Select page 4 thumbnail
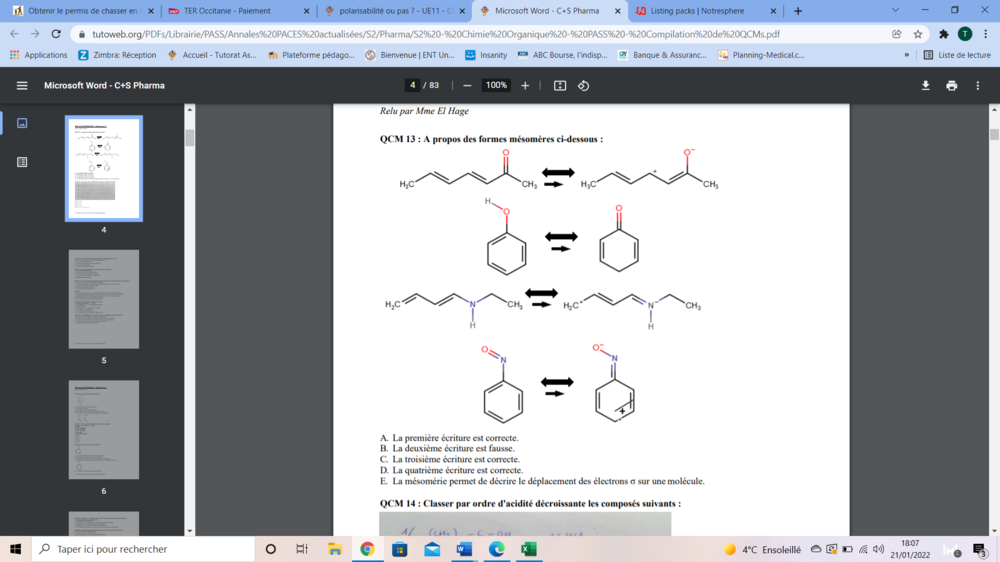The width and height of the screenshot is (1000, 562). (104, 168)
